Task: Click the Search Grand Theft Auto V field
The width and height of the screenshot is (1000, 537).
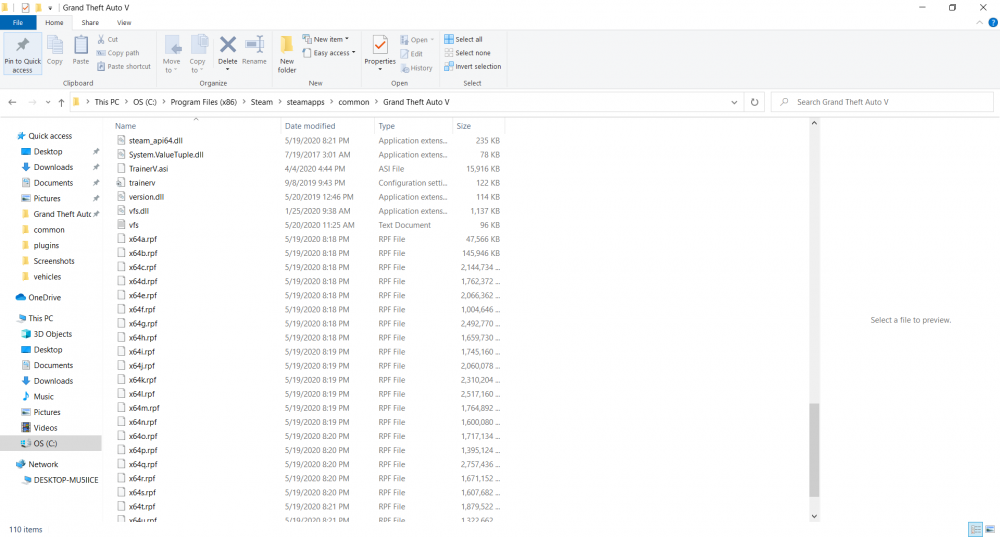Action: coord(880,102)
